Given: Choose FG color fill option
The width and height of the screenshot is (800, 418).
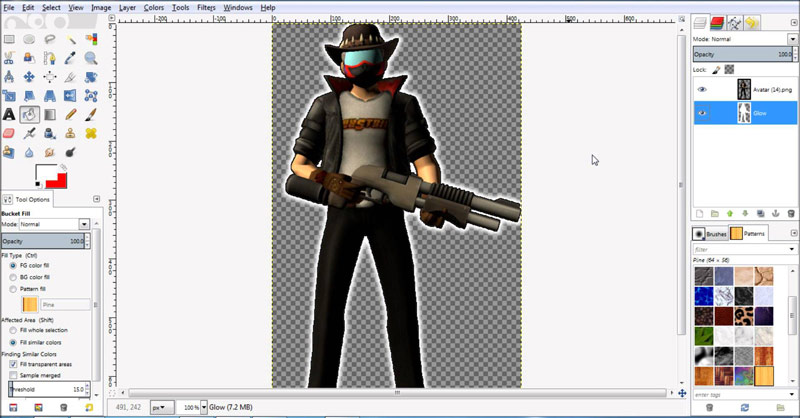Looking at the screenshot, I should 13,265.
